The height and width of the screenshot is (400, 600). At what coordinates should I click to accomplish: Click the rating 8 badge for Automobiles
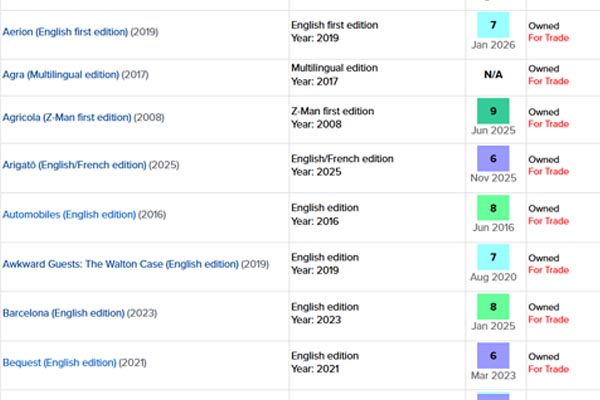(x=494, y=207)
